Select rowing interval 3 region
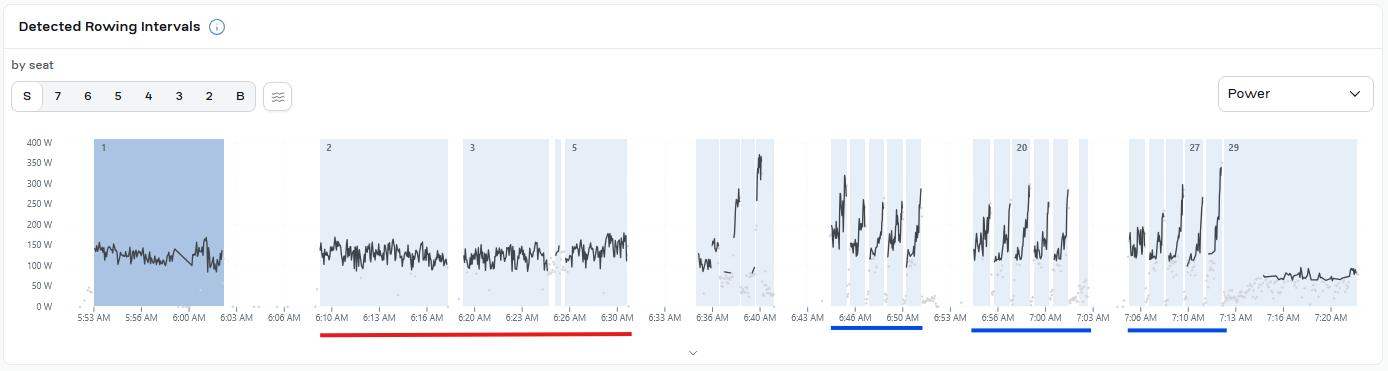 [506, 222]
